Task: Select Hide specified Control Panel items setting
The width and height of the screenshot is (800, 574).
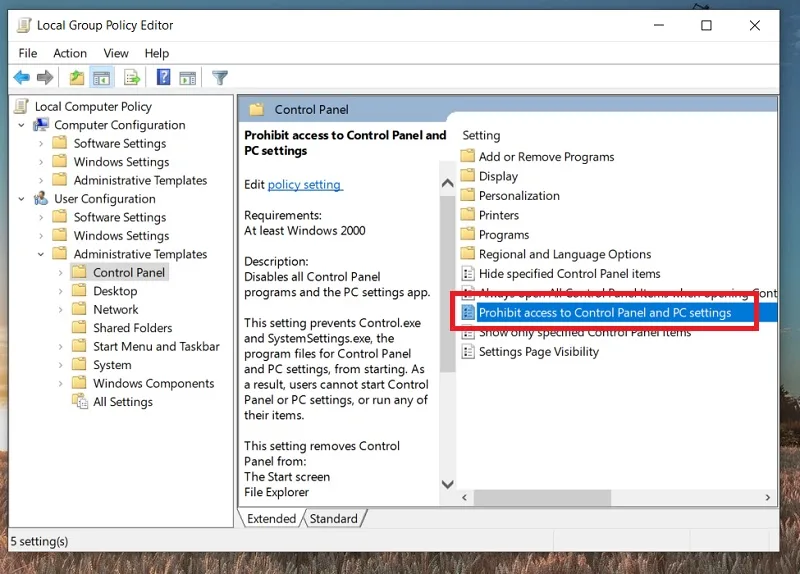Action: click(569, 273)
